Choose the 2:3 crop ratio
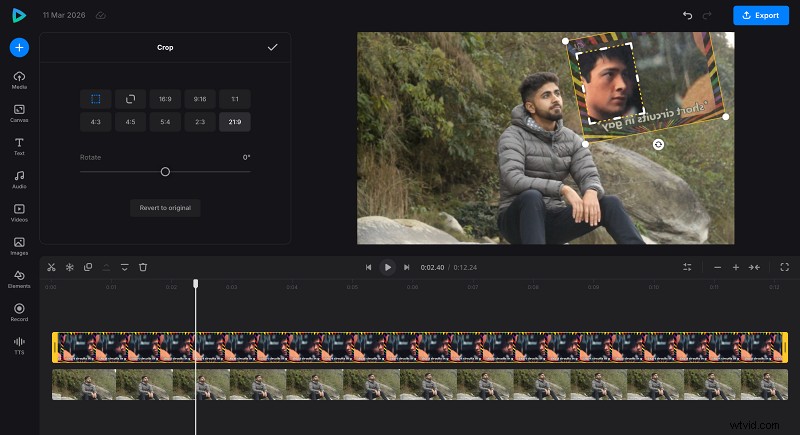 pyautogui.click(x=200, y=122)
